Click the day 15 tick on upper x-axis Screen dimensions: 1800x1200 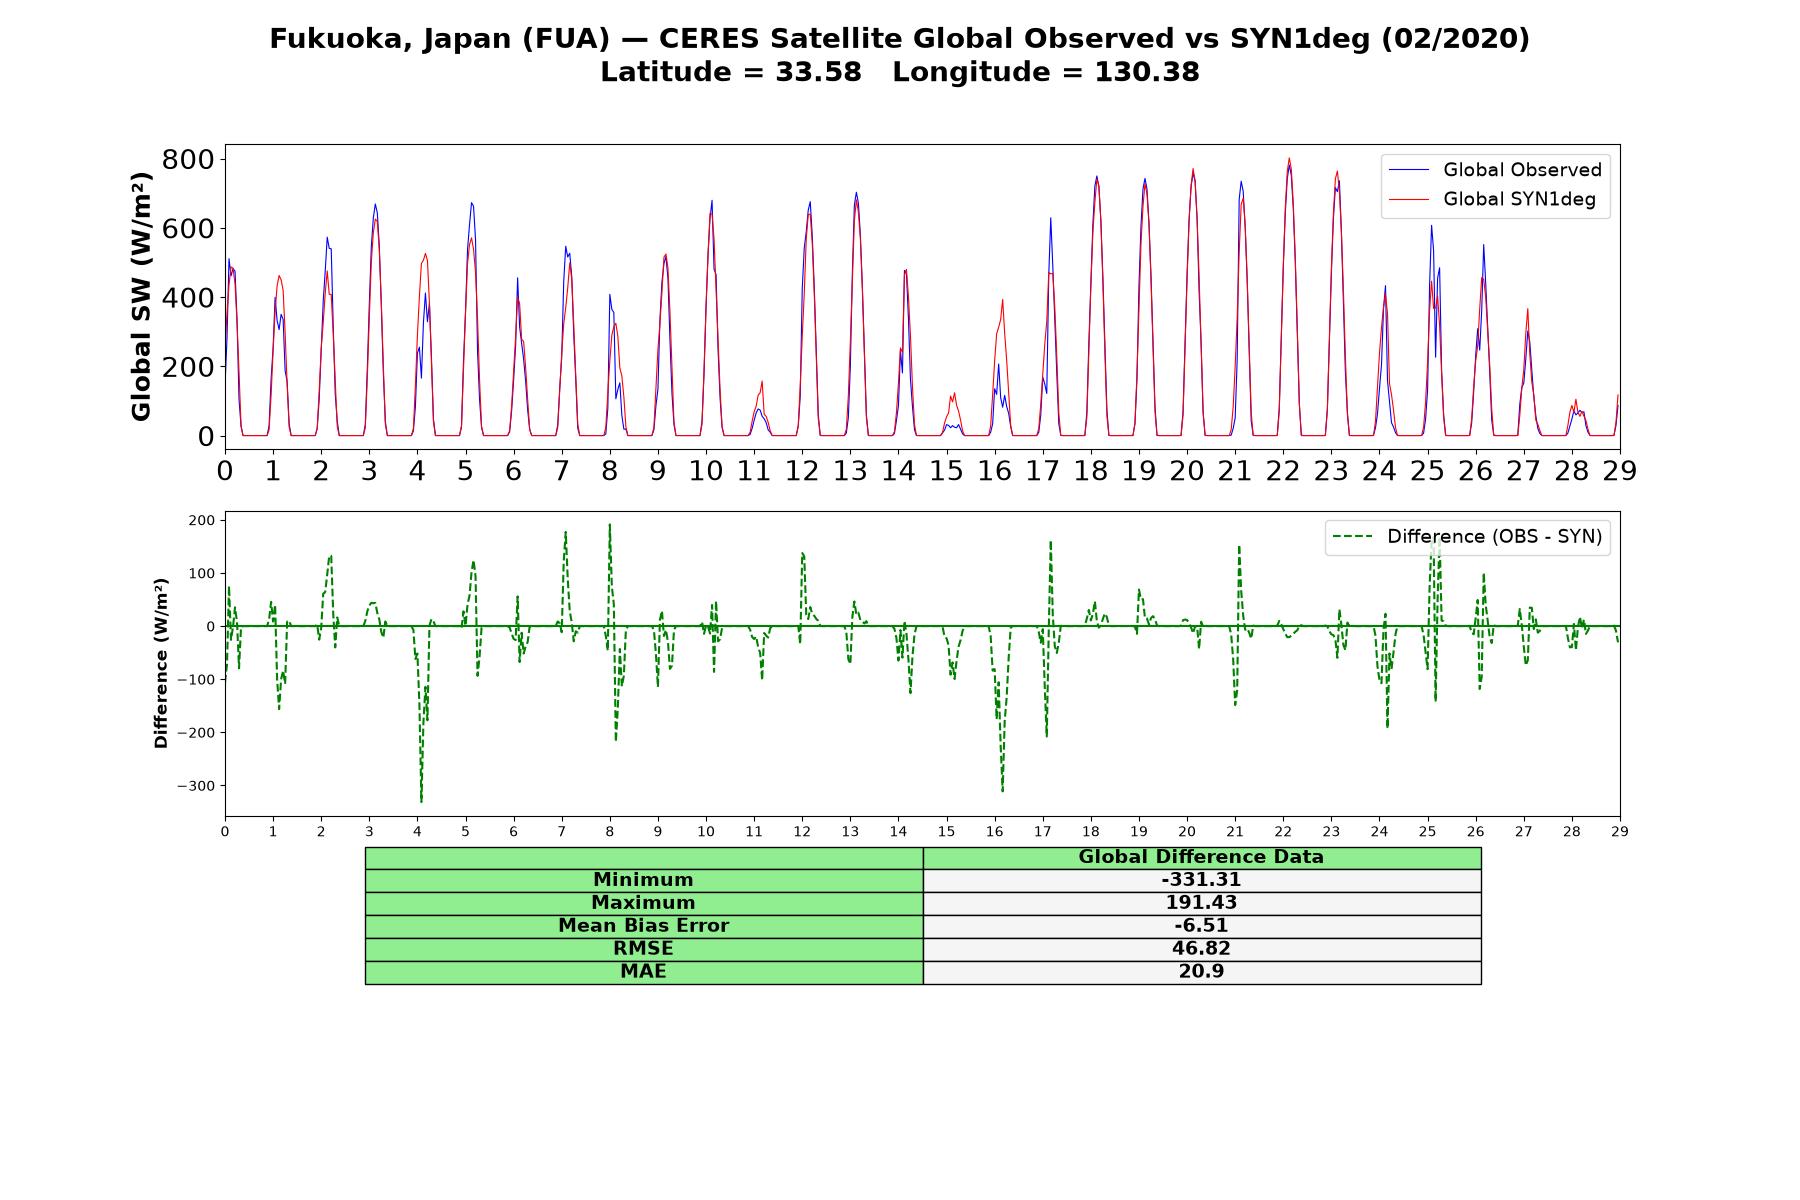pos(946,471)
